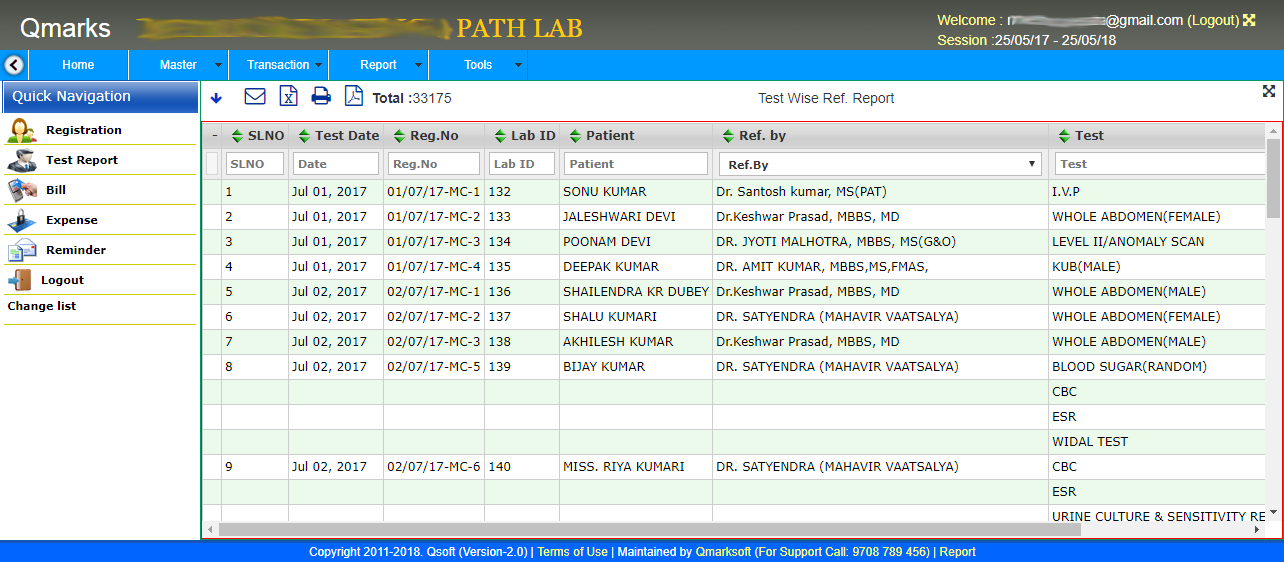Email the report via envelope icon
Viewport: 1284px width, 562px height.
coord(255,97)
